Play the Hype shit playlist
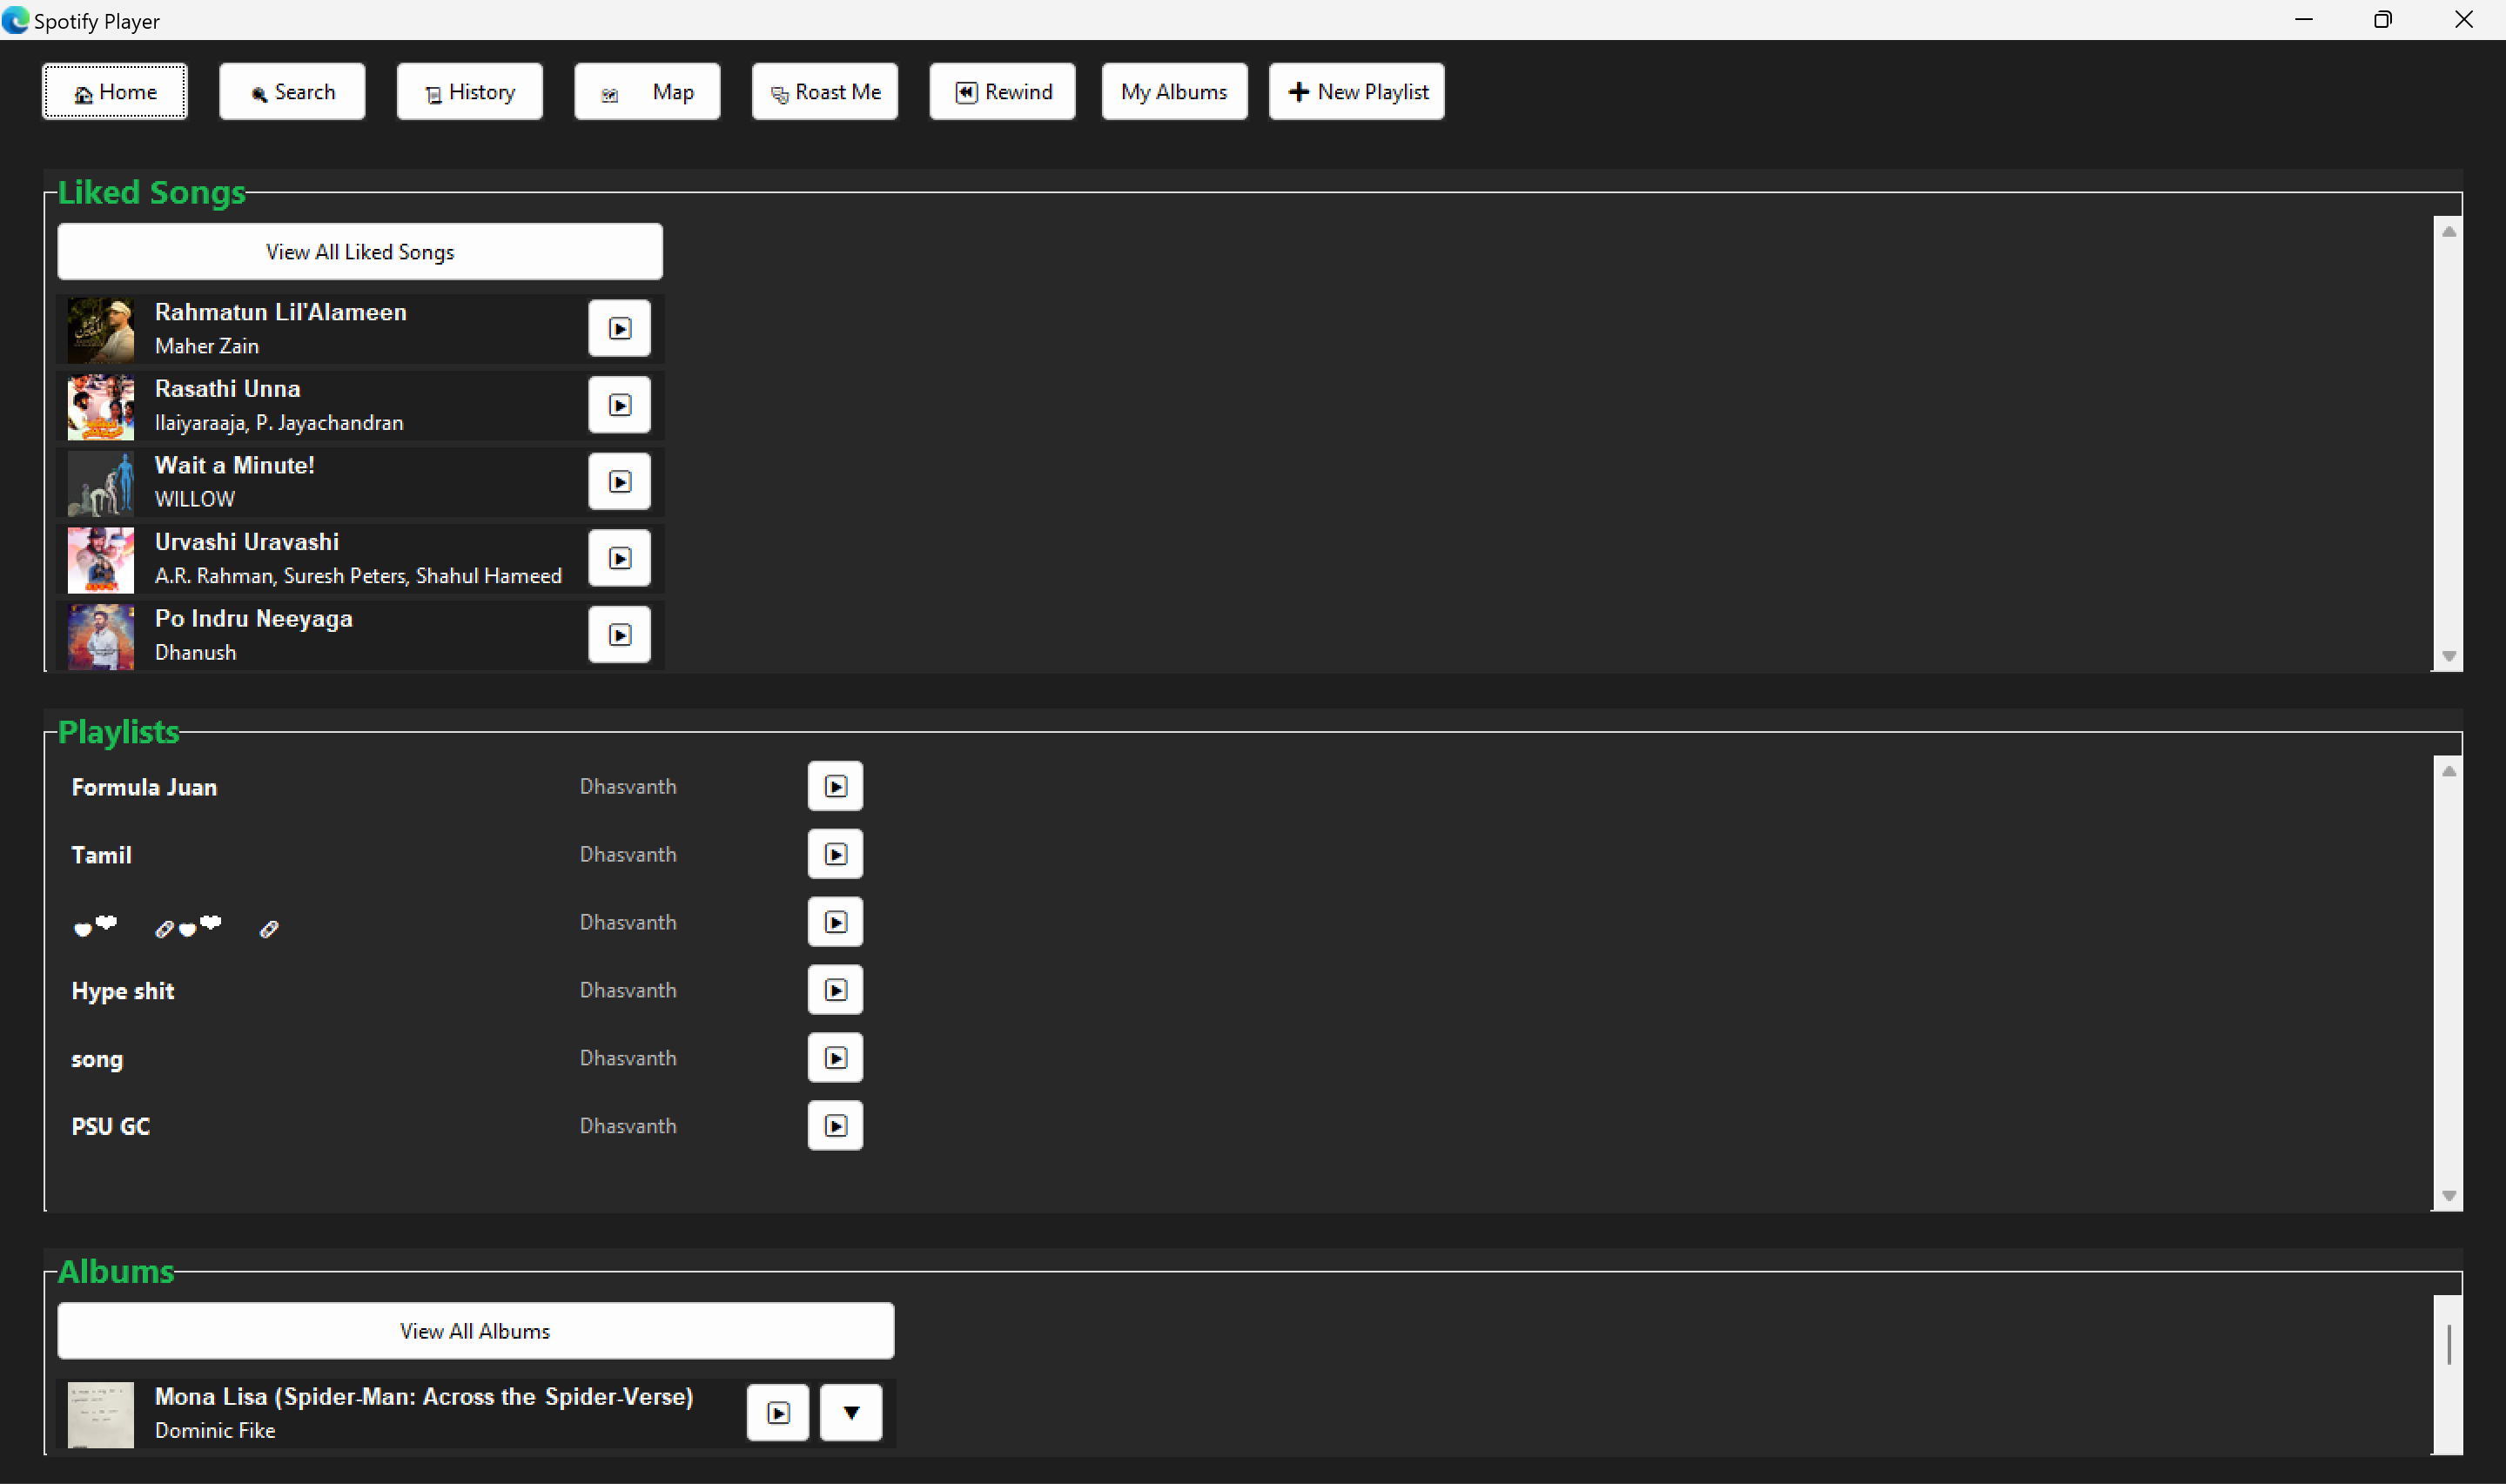 (x=835, y=990)
